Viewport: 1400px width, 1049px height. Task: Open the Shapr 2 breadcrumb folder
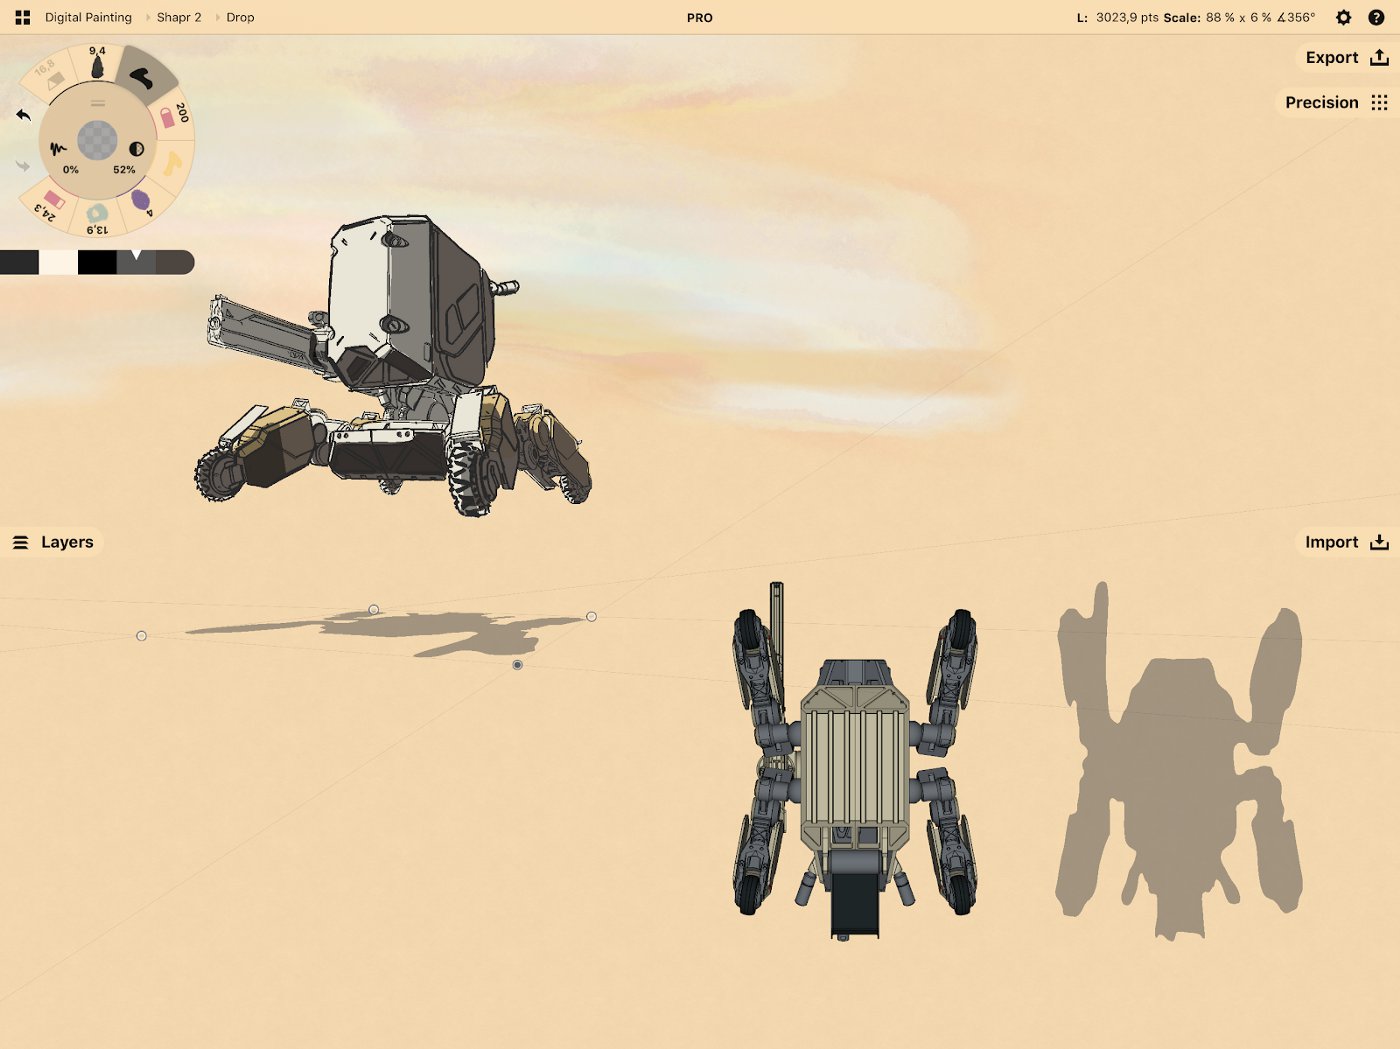(x=179, y=18)
